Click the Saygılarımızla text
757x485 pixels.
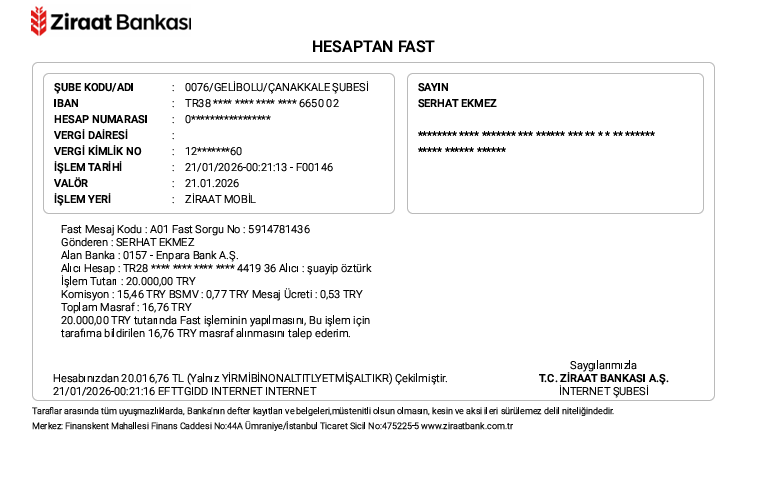(x=603, y=365)
